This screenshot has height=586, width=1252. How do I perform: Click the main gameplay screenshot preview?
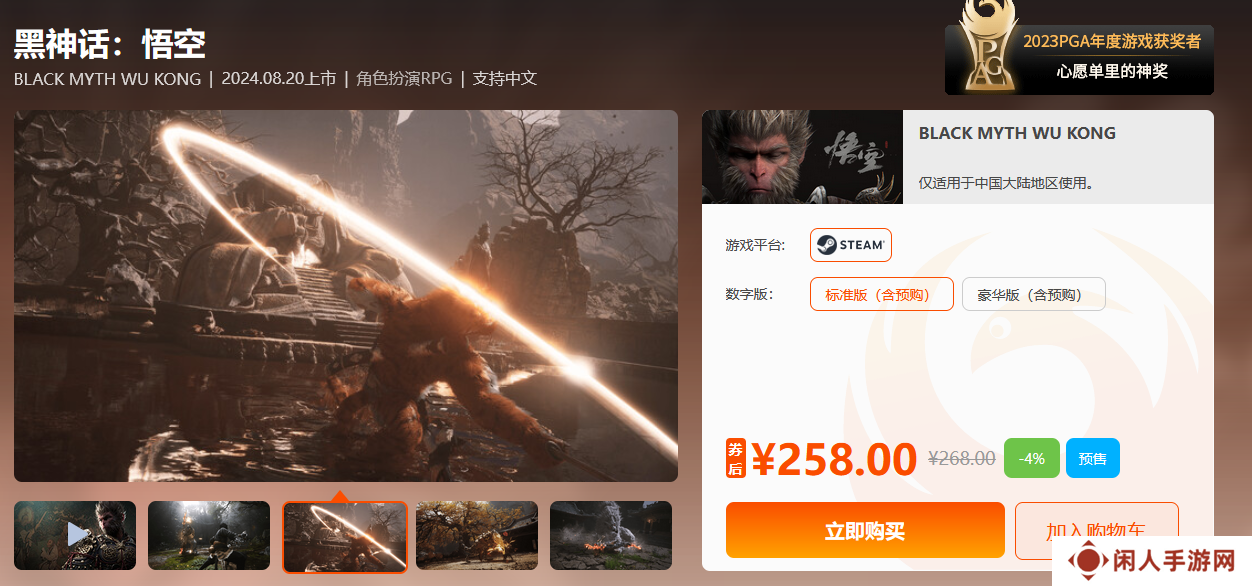[x=346, y=296]
